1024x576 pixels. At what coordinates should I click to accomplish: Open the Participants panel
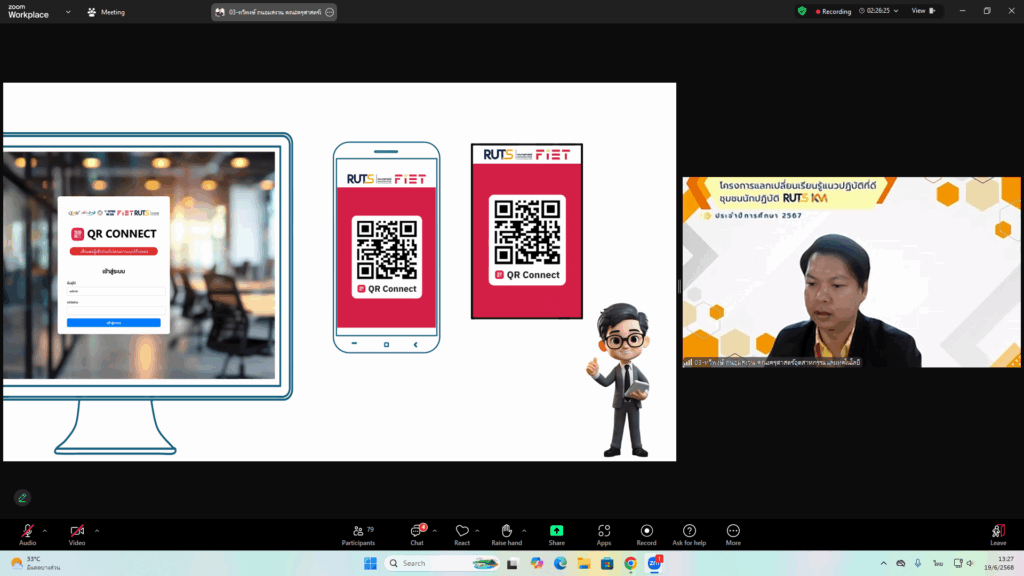(359, 534)
